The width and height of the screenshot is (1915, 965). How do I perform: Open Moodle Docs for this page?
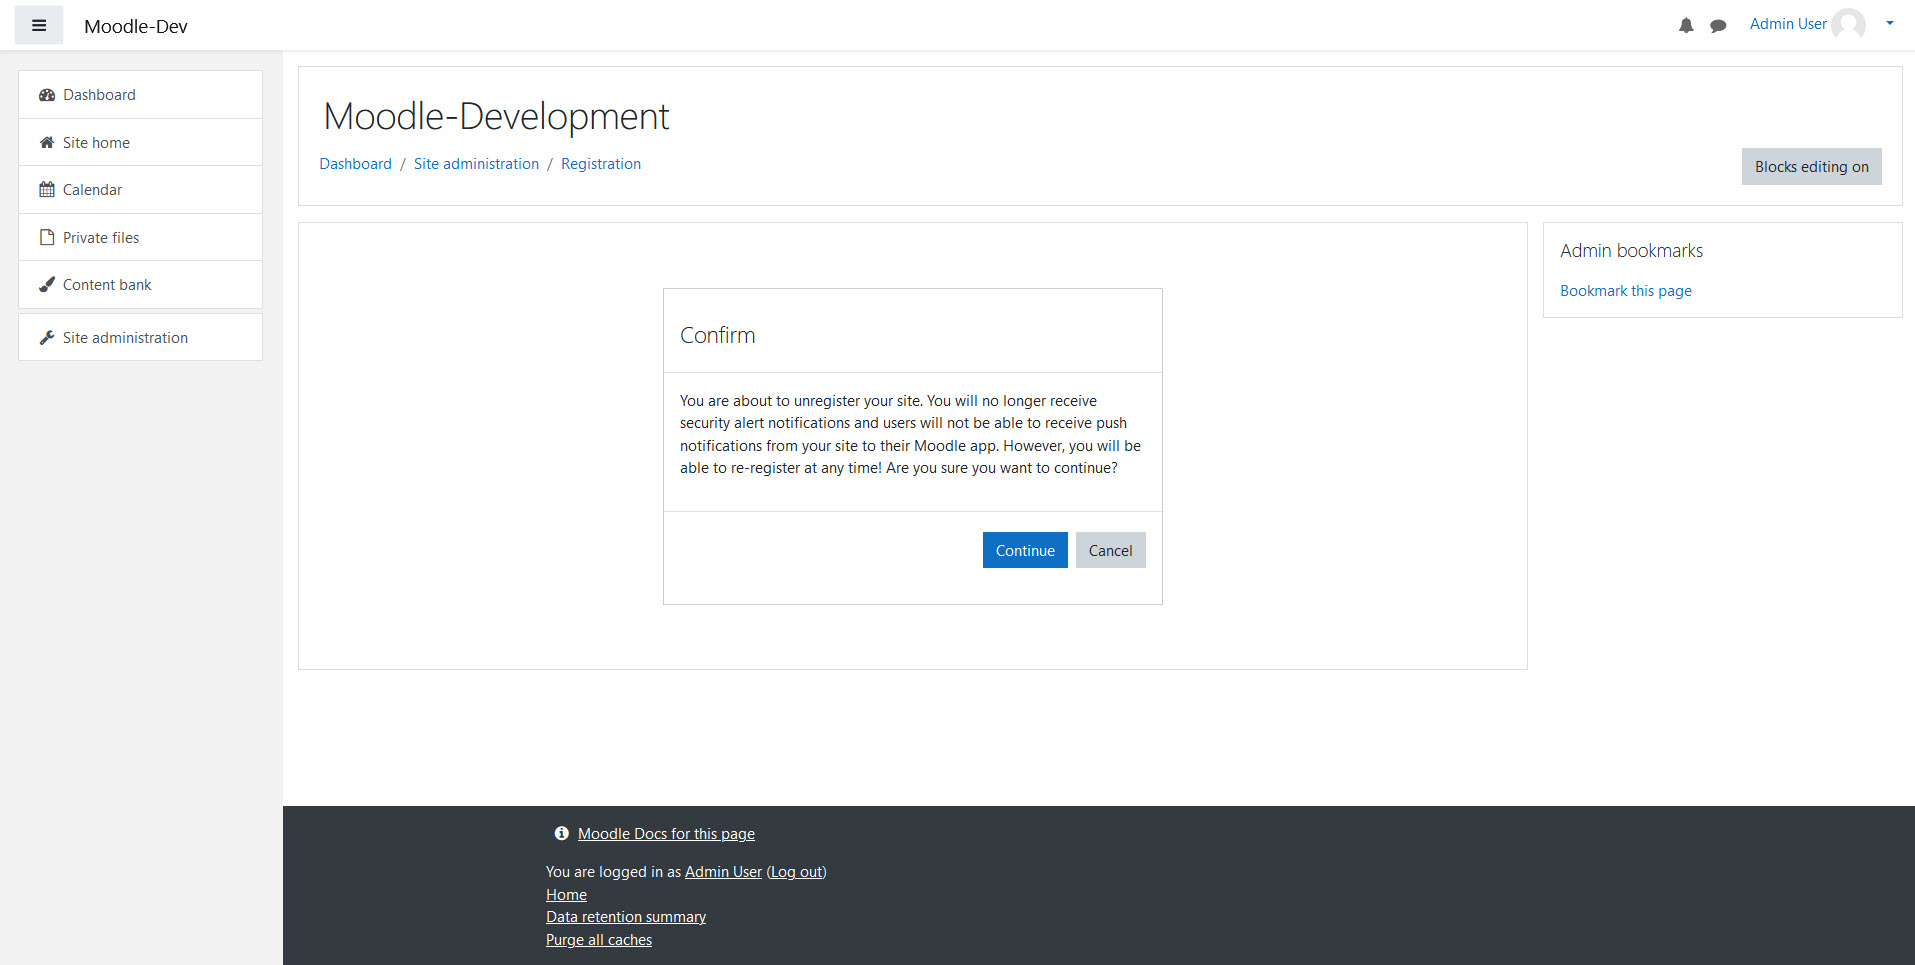[x=666, y=834]
